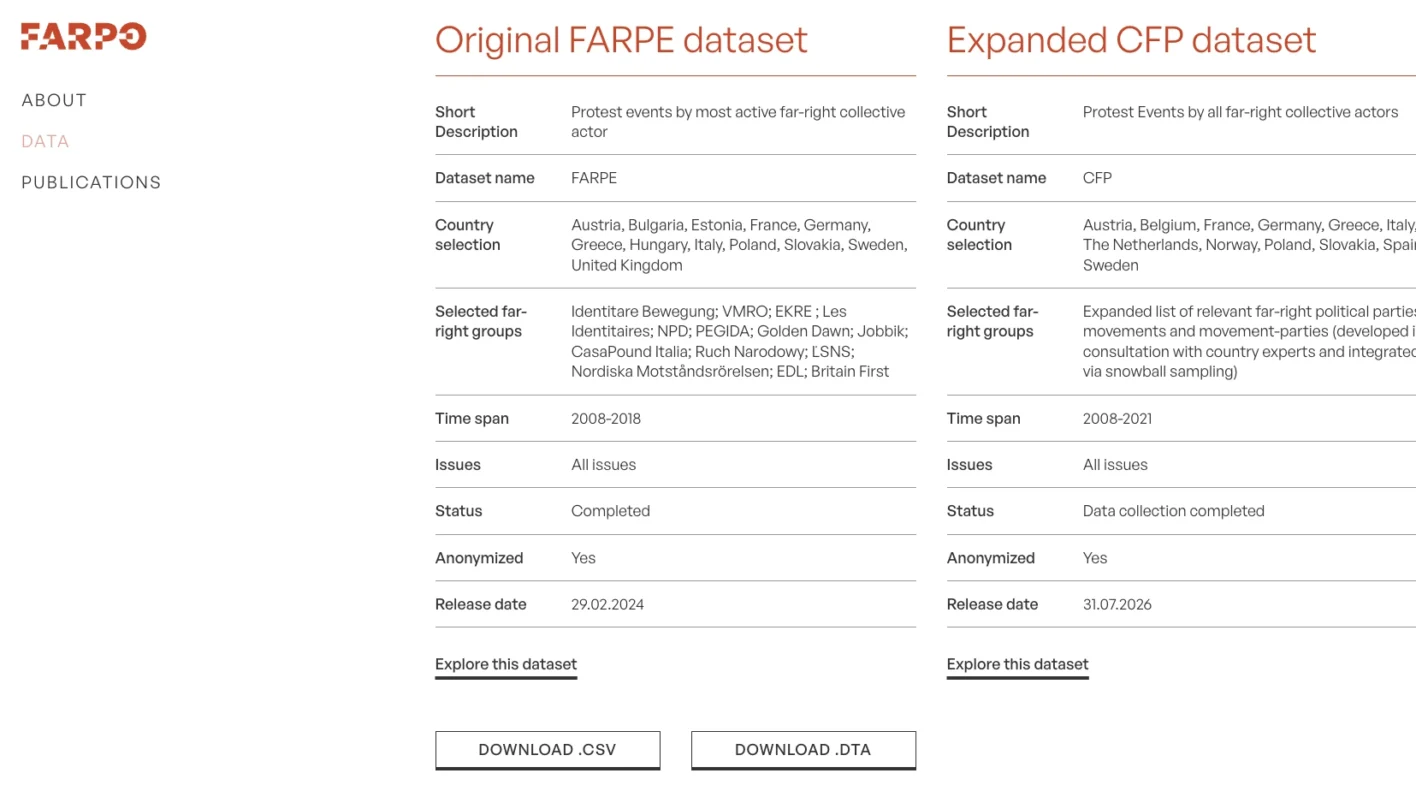Select the dataset name value 'CFP'

point(1097,178)
